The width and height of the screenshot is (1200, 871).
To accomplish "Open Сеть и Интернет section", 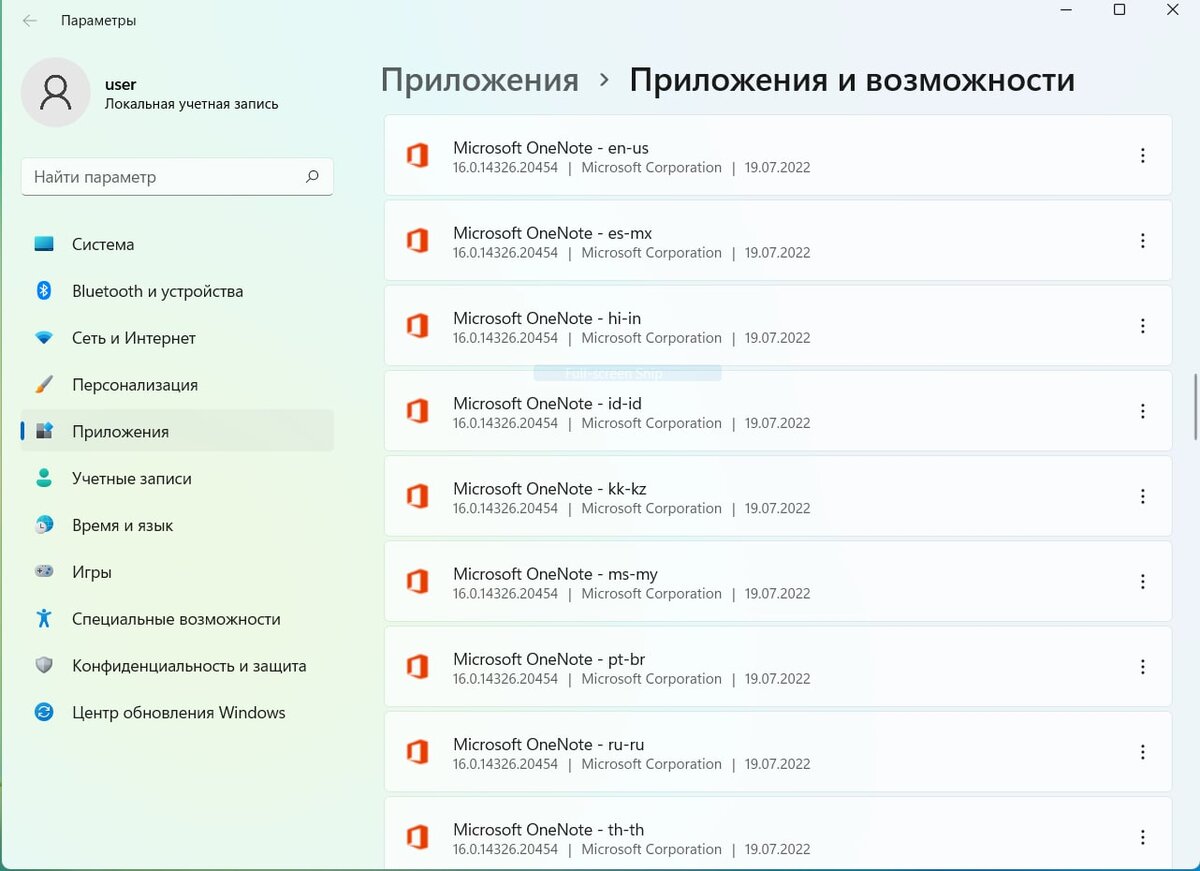I will (177, 338).
